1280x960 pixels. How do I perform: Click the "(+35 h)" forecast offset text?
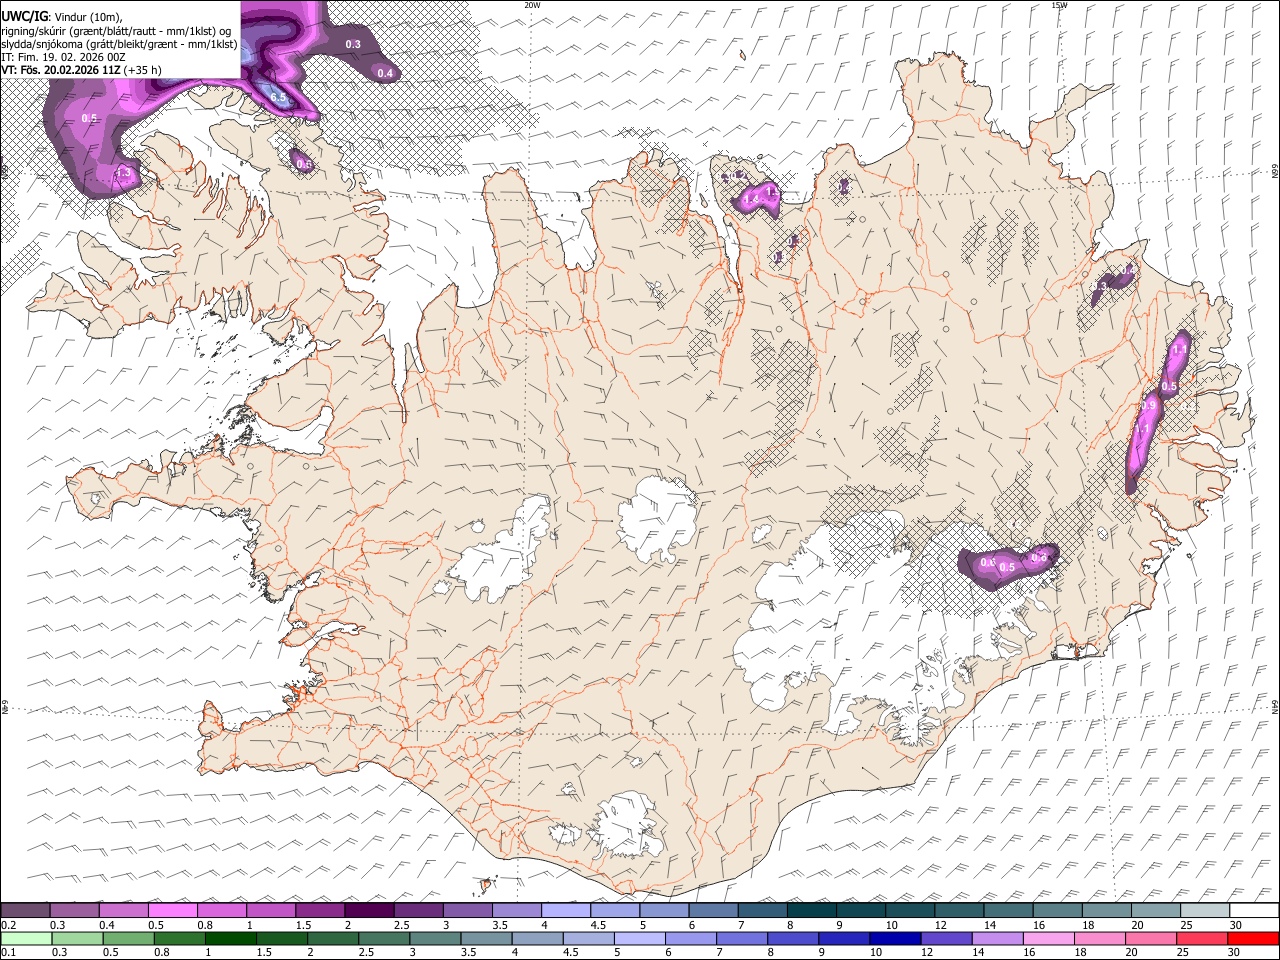(x=144, y=70)
